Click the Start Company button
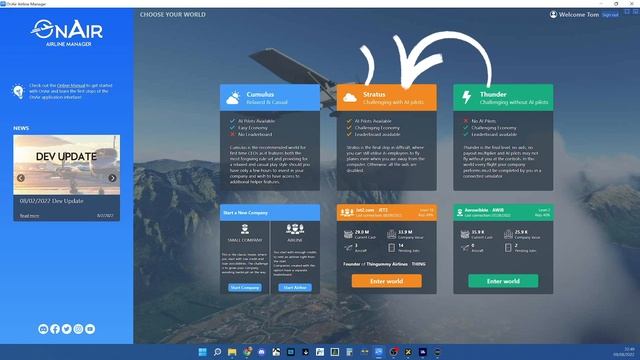This screenshot has height=360, width=640. click(x=245, y=287)
